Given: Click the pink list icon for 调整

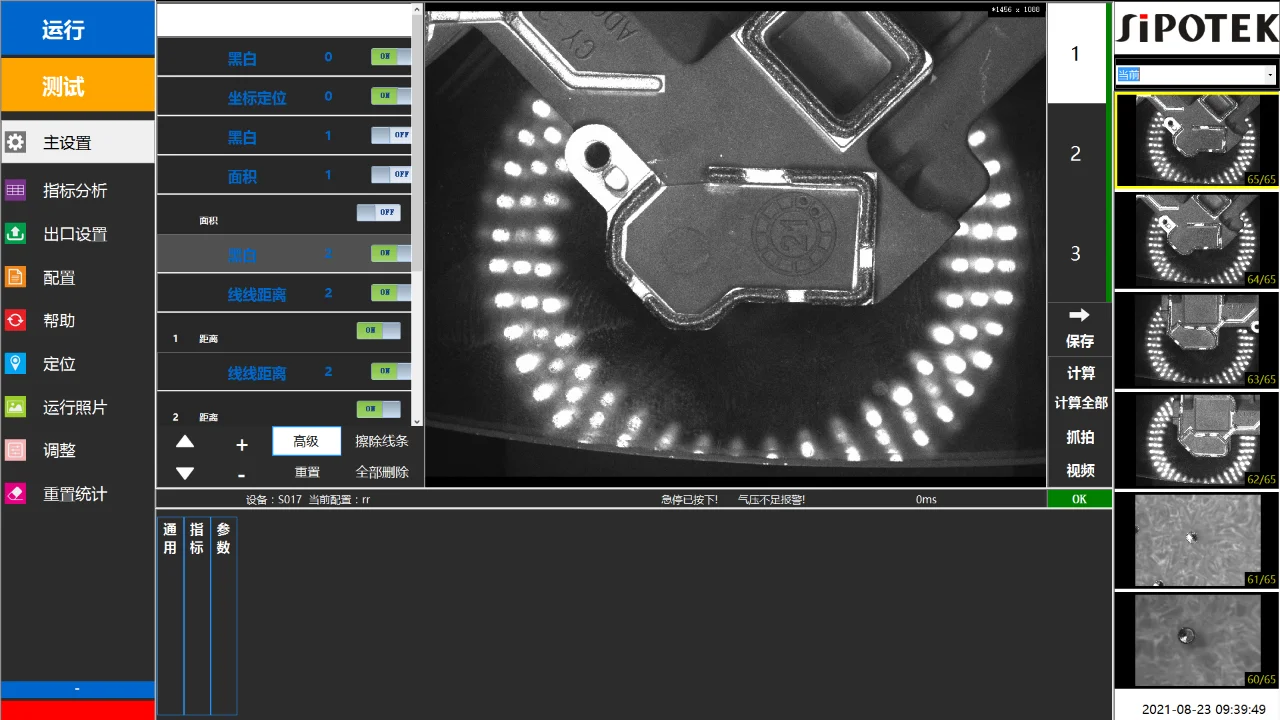Looking at the screenshot, I should point(16,450).
